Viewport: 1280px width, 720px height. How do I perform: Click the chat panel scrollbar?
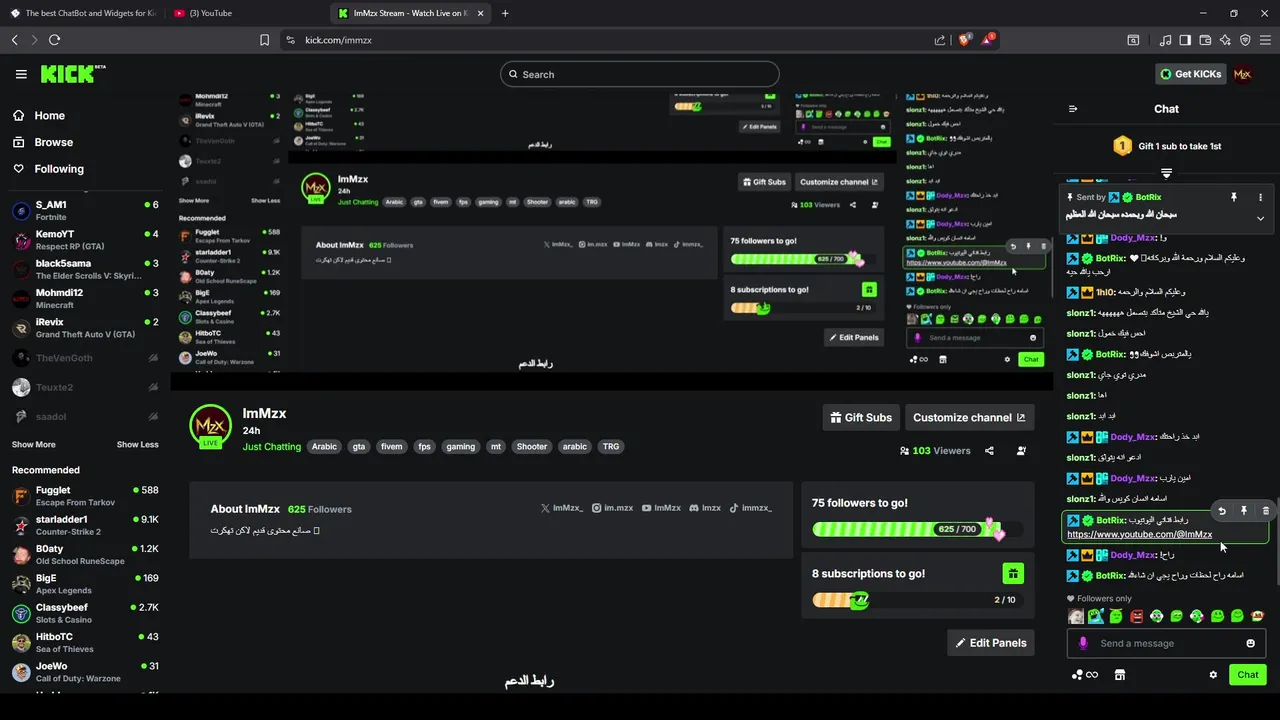tap(1277, 539)
